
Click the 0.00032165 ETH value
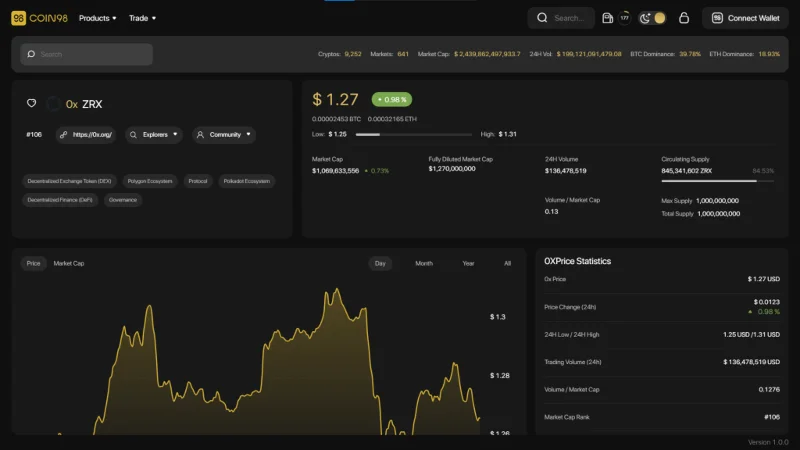tap(392, 119)
